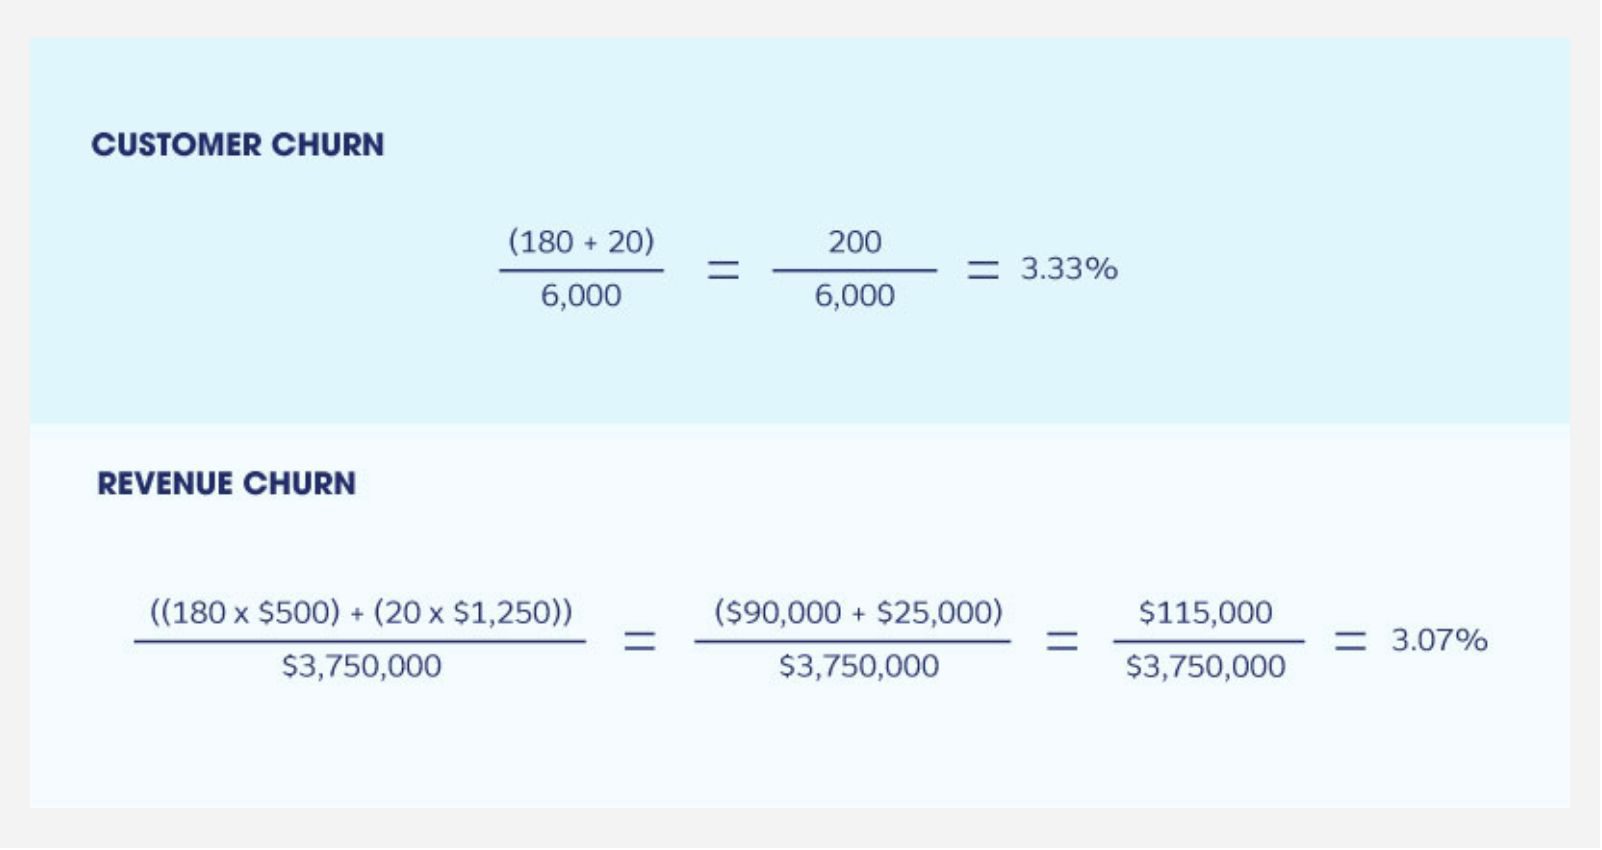The height and width of the screenshot is (850, 1602).
Task: Click equals sign after the first revenue fraction
Action: coord(640,640)
